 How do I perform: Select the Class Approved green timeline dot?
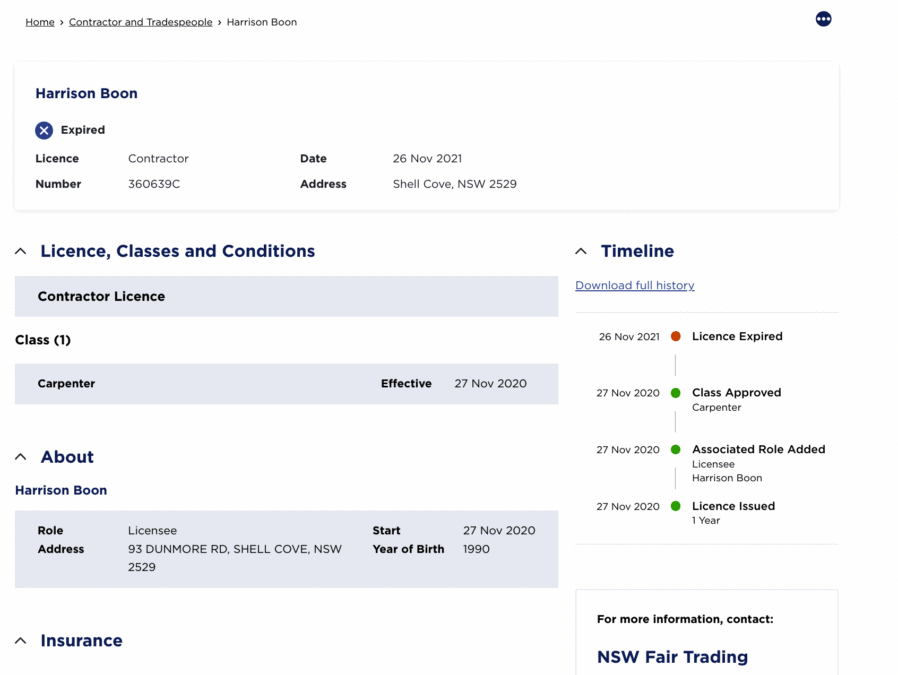pos(676,393)
